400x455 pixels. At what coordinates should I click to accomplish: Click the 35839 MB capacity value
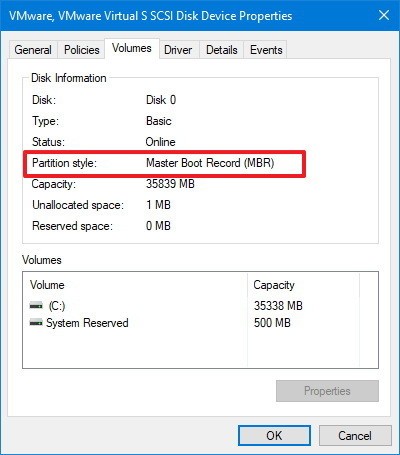click(x=170, y=184)
